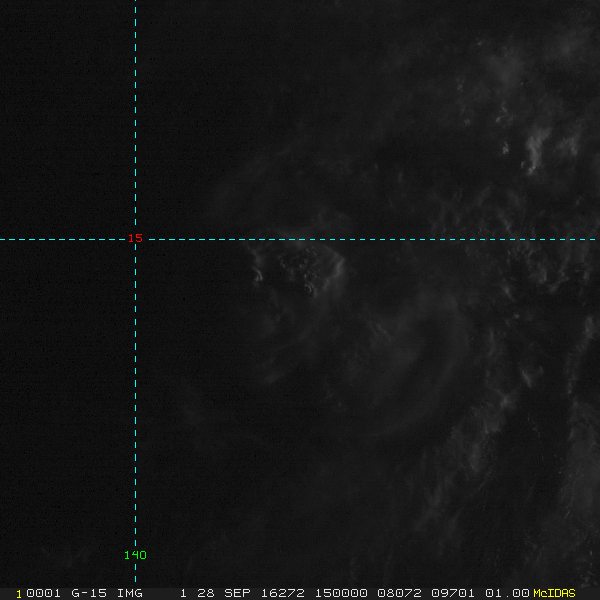Click the yellow McIDAS label
Image resolution: width=600 pixels, height=600 pixels.
[x=554, y=593]
